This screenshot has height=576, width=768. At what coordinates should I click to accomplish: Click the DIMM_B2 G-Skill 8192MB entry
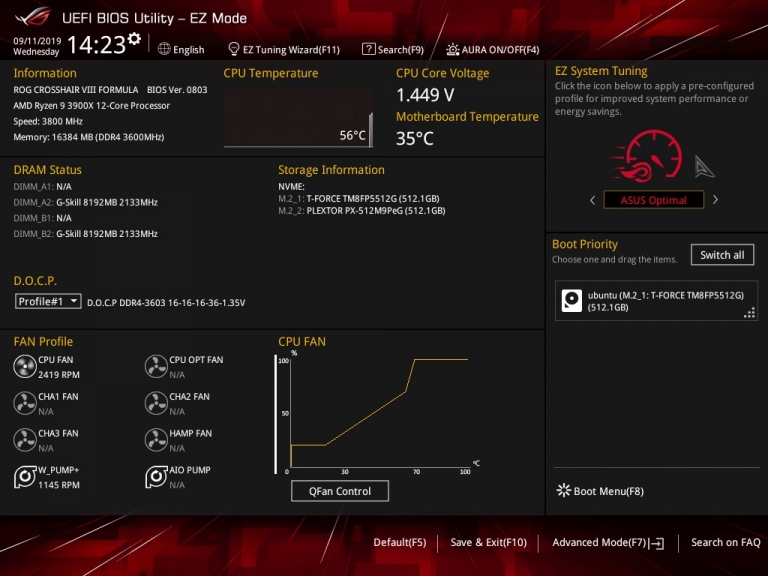pyautogui.click(x=86, y=234)
